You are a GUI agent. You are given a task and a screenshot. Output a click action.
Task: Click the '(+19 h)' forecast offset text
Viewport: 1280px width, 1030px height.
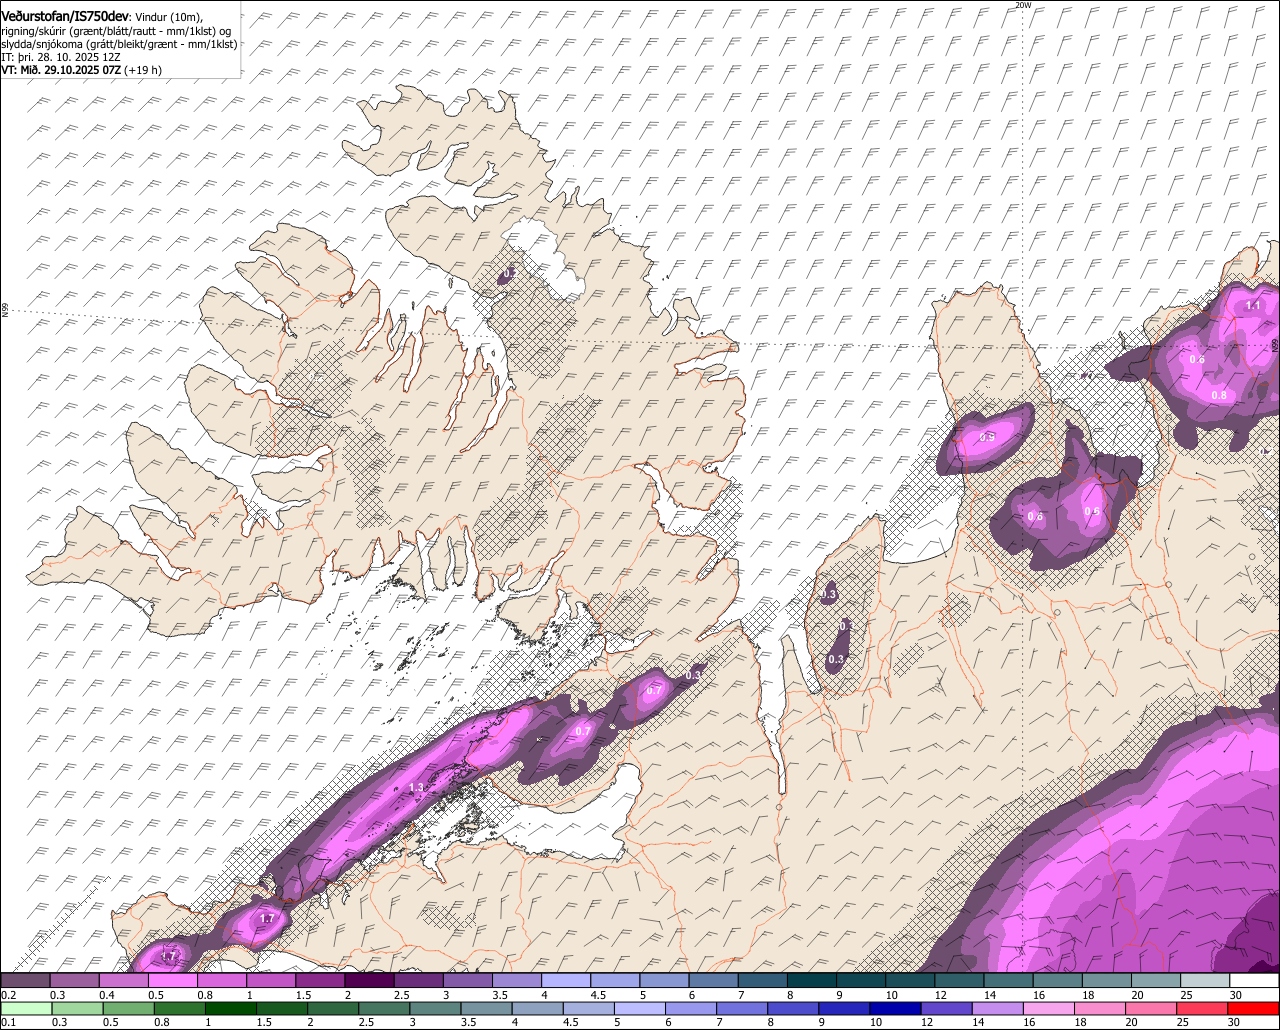click(x=144, y=70)
